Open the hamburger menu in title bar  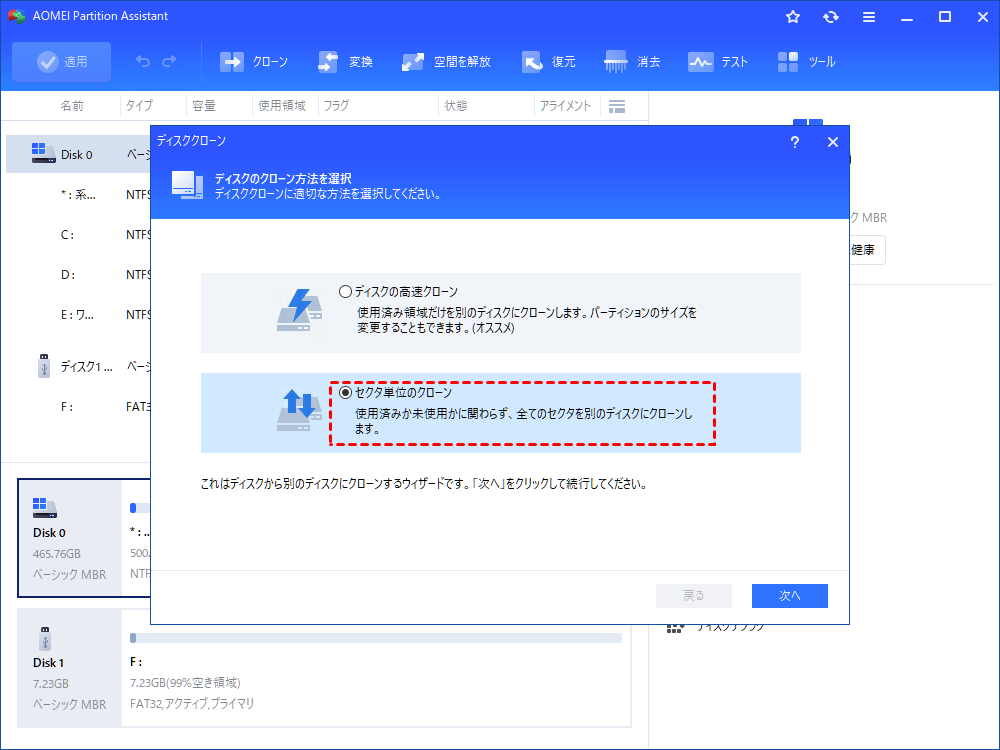869,17
